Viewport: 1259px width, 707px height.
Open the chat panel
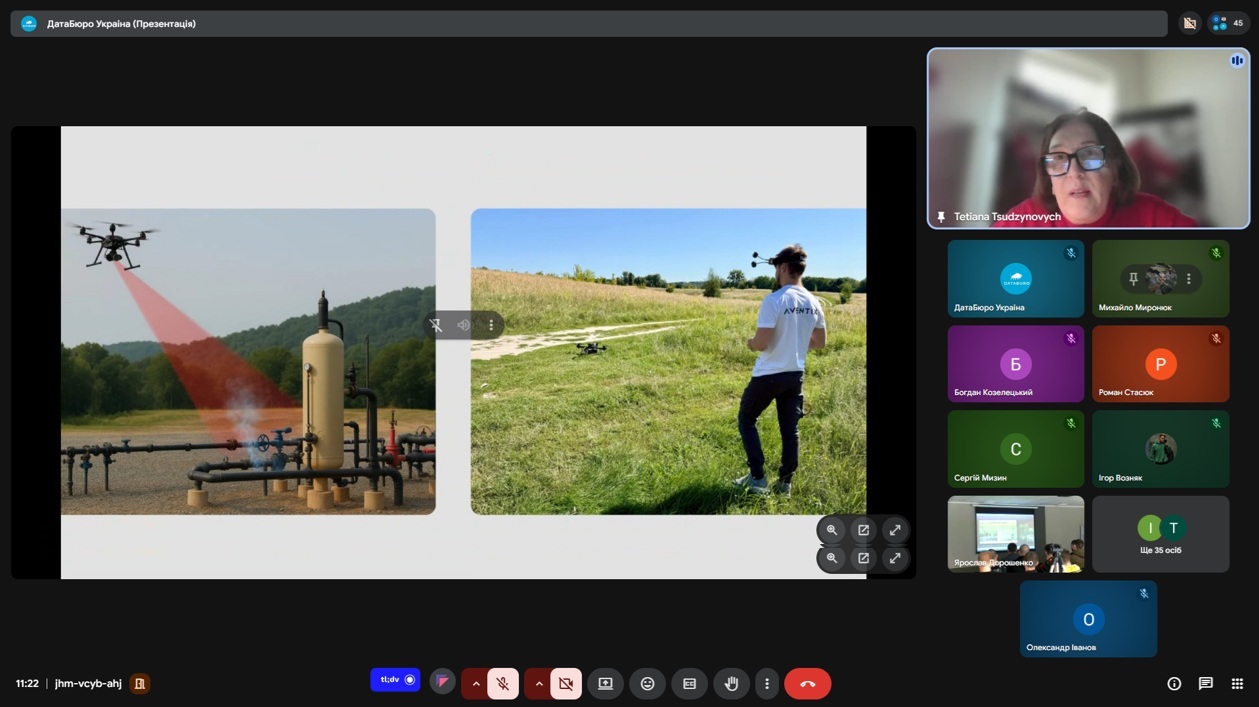click(x=1206, y=684)
